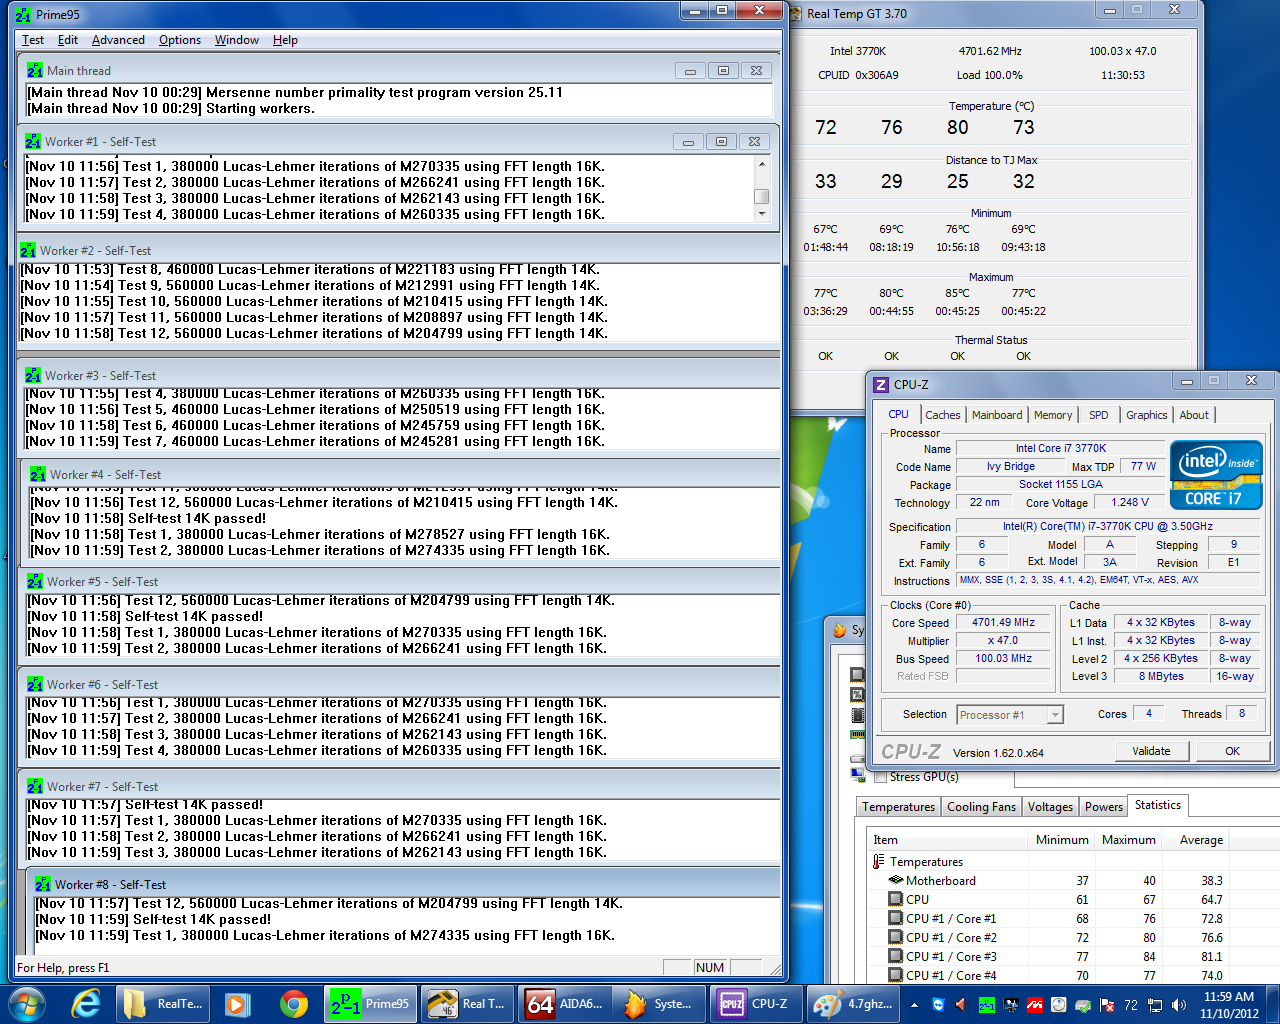Click the Validate button in CPU-Z
Viewport: 1280px width, 1024px height.
click(1151, 751)
